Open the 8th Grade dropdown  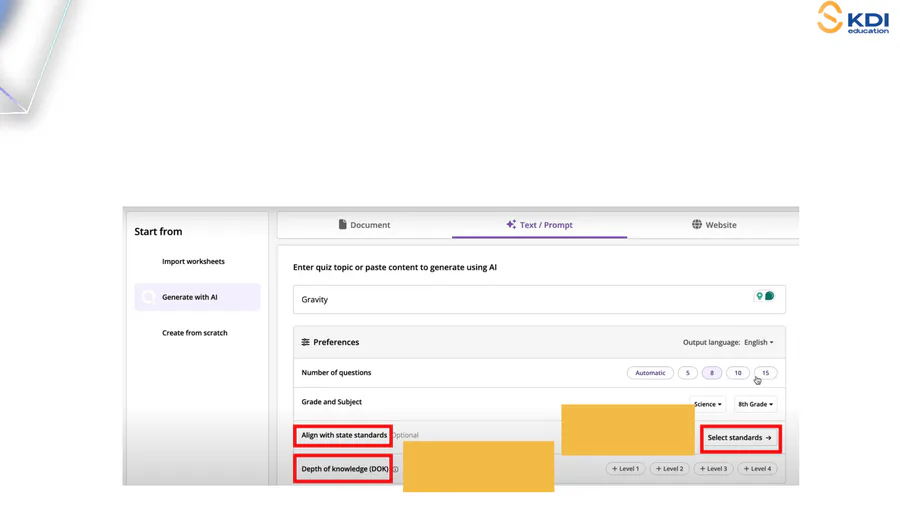tap(755, 404)
